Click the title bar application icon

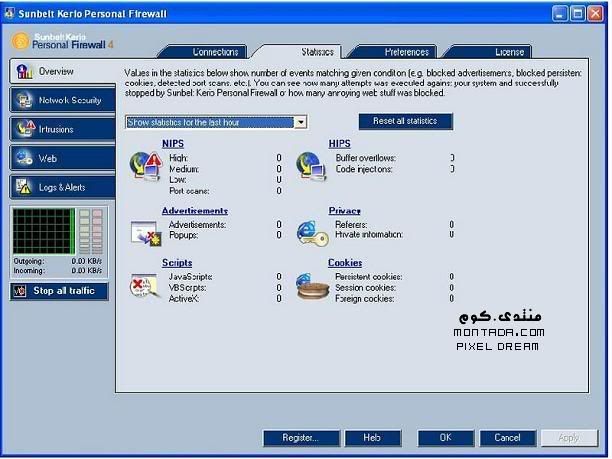coord(9,13)
